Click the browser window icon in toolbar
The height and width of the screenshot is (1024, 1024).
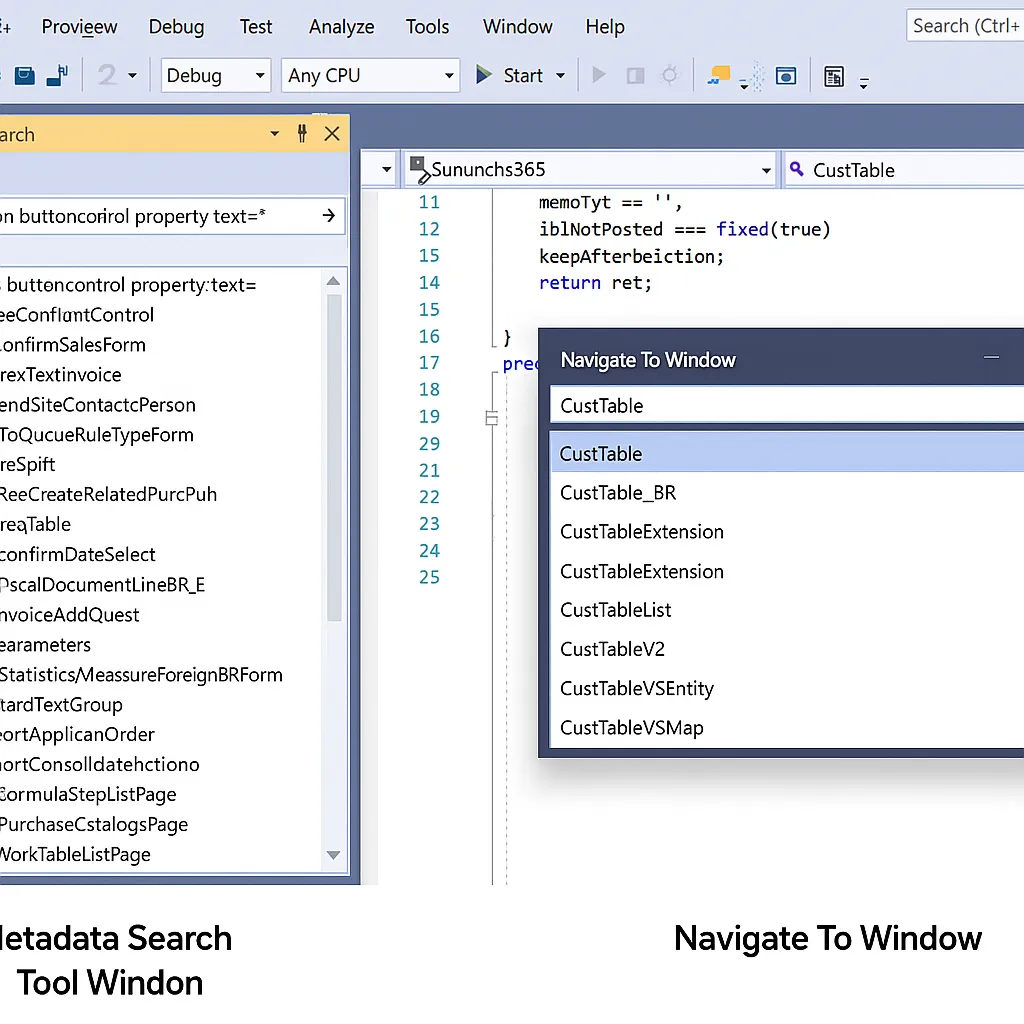point(787,75)
